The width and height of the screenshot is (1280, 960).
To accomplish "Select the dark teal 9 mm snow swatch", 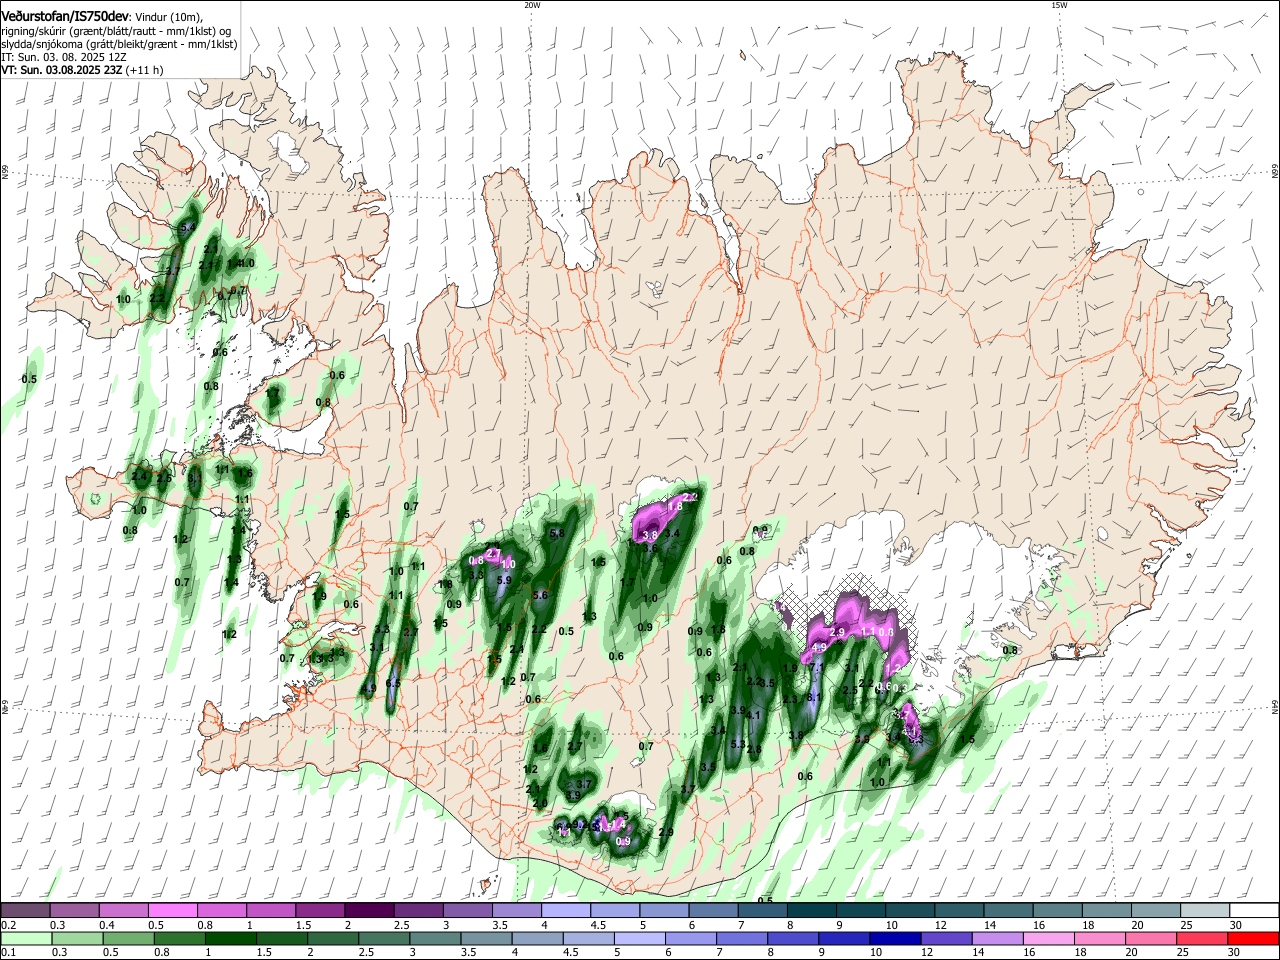I will pyautogui.click(x=861, y=910).
